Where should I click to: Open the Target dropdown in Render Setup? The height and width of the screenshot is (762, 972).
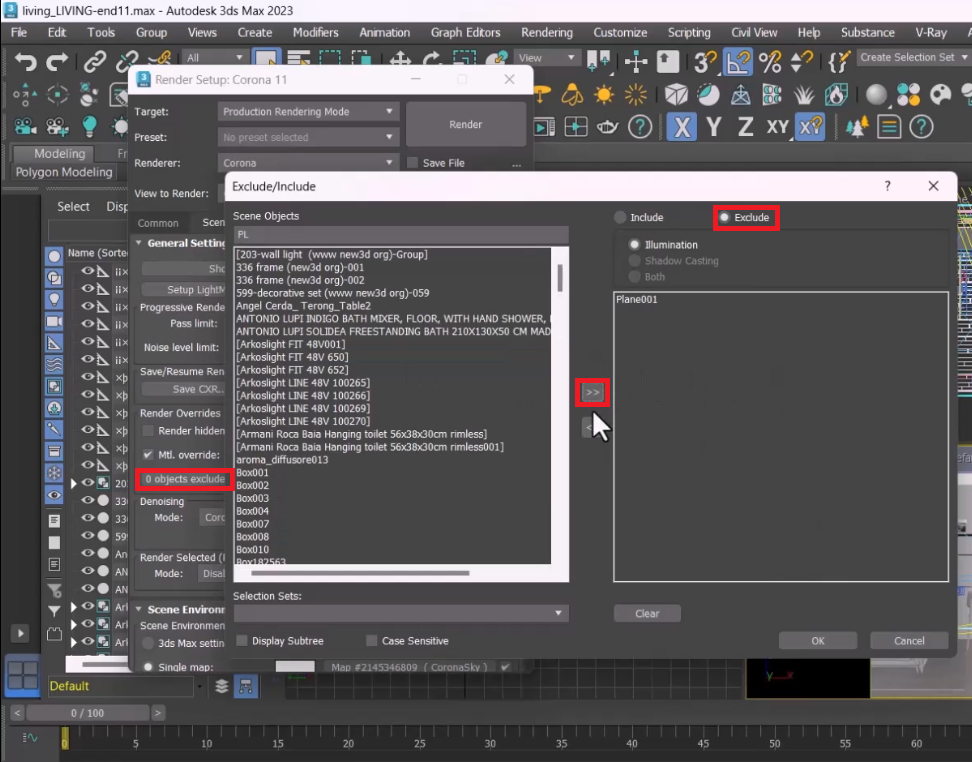(x=308, y=112)
